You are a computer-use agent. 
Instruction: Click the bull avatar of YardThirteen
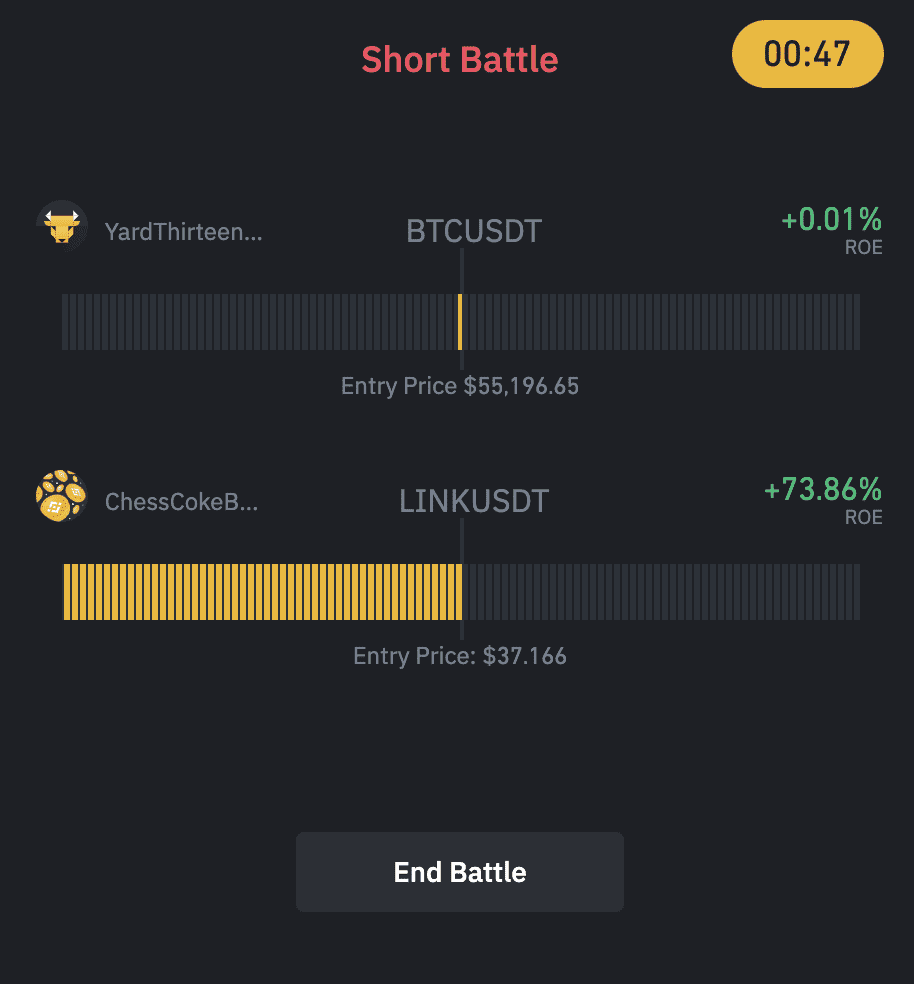pyautogui.click(x=62, y=226)
